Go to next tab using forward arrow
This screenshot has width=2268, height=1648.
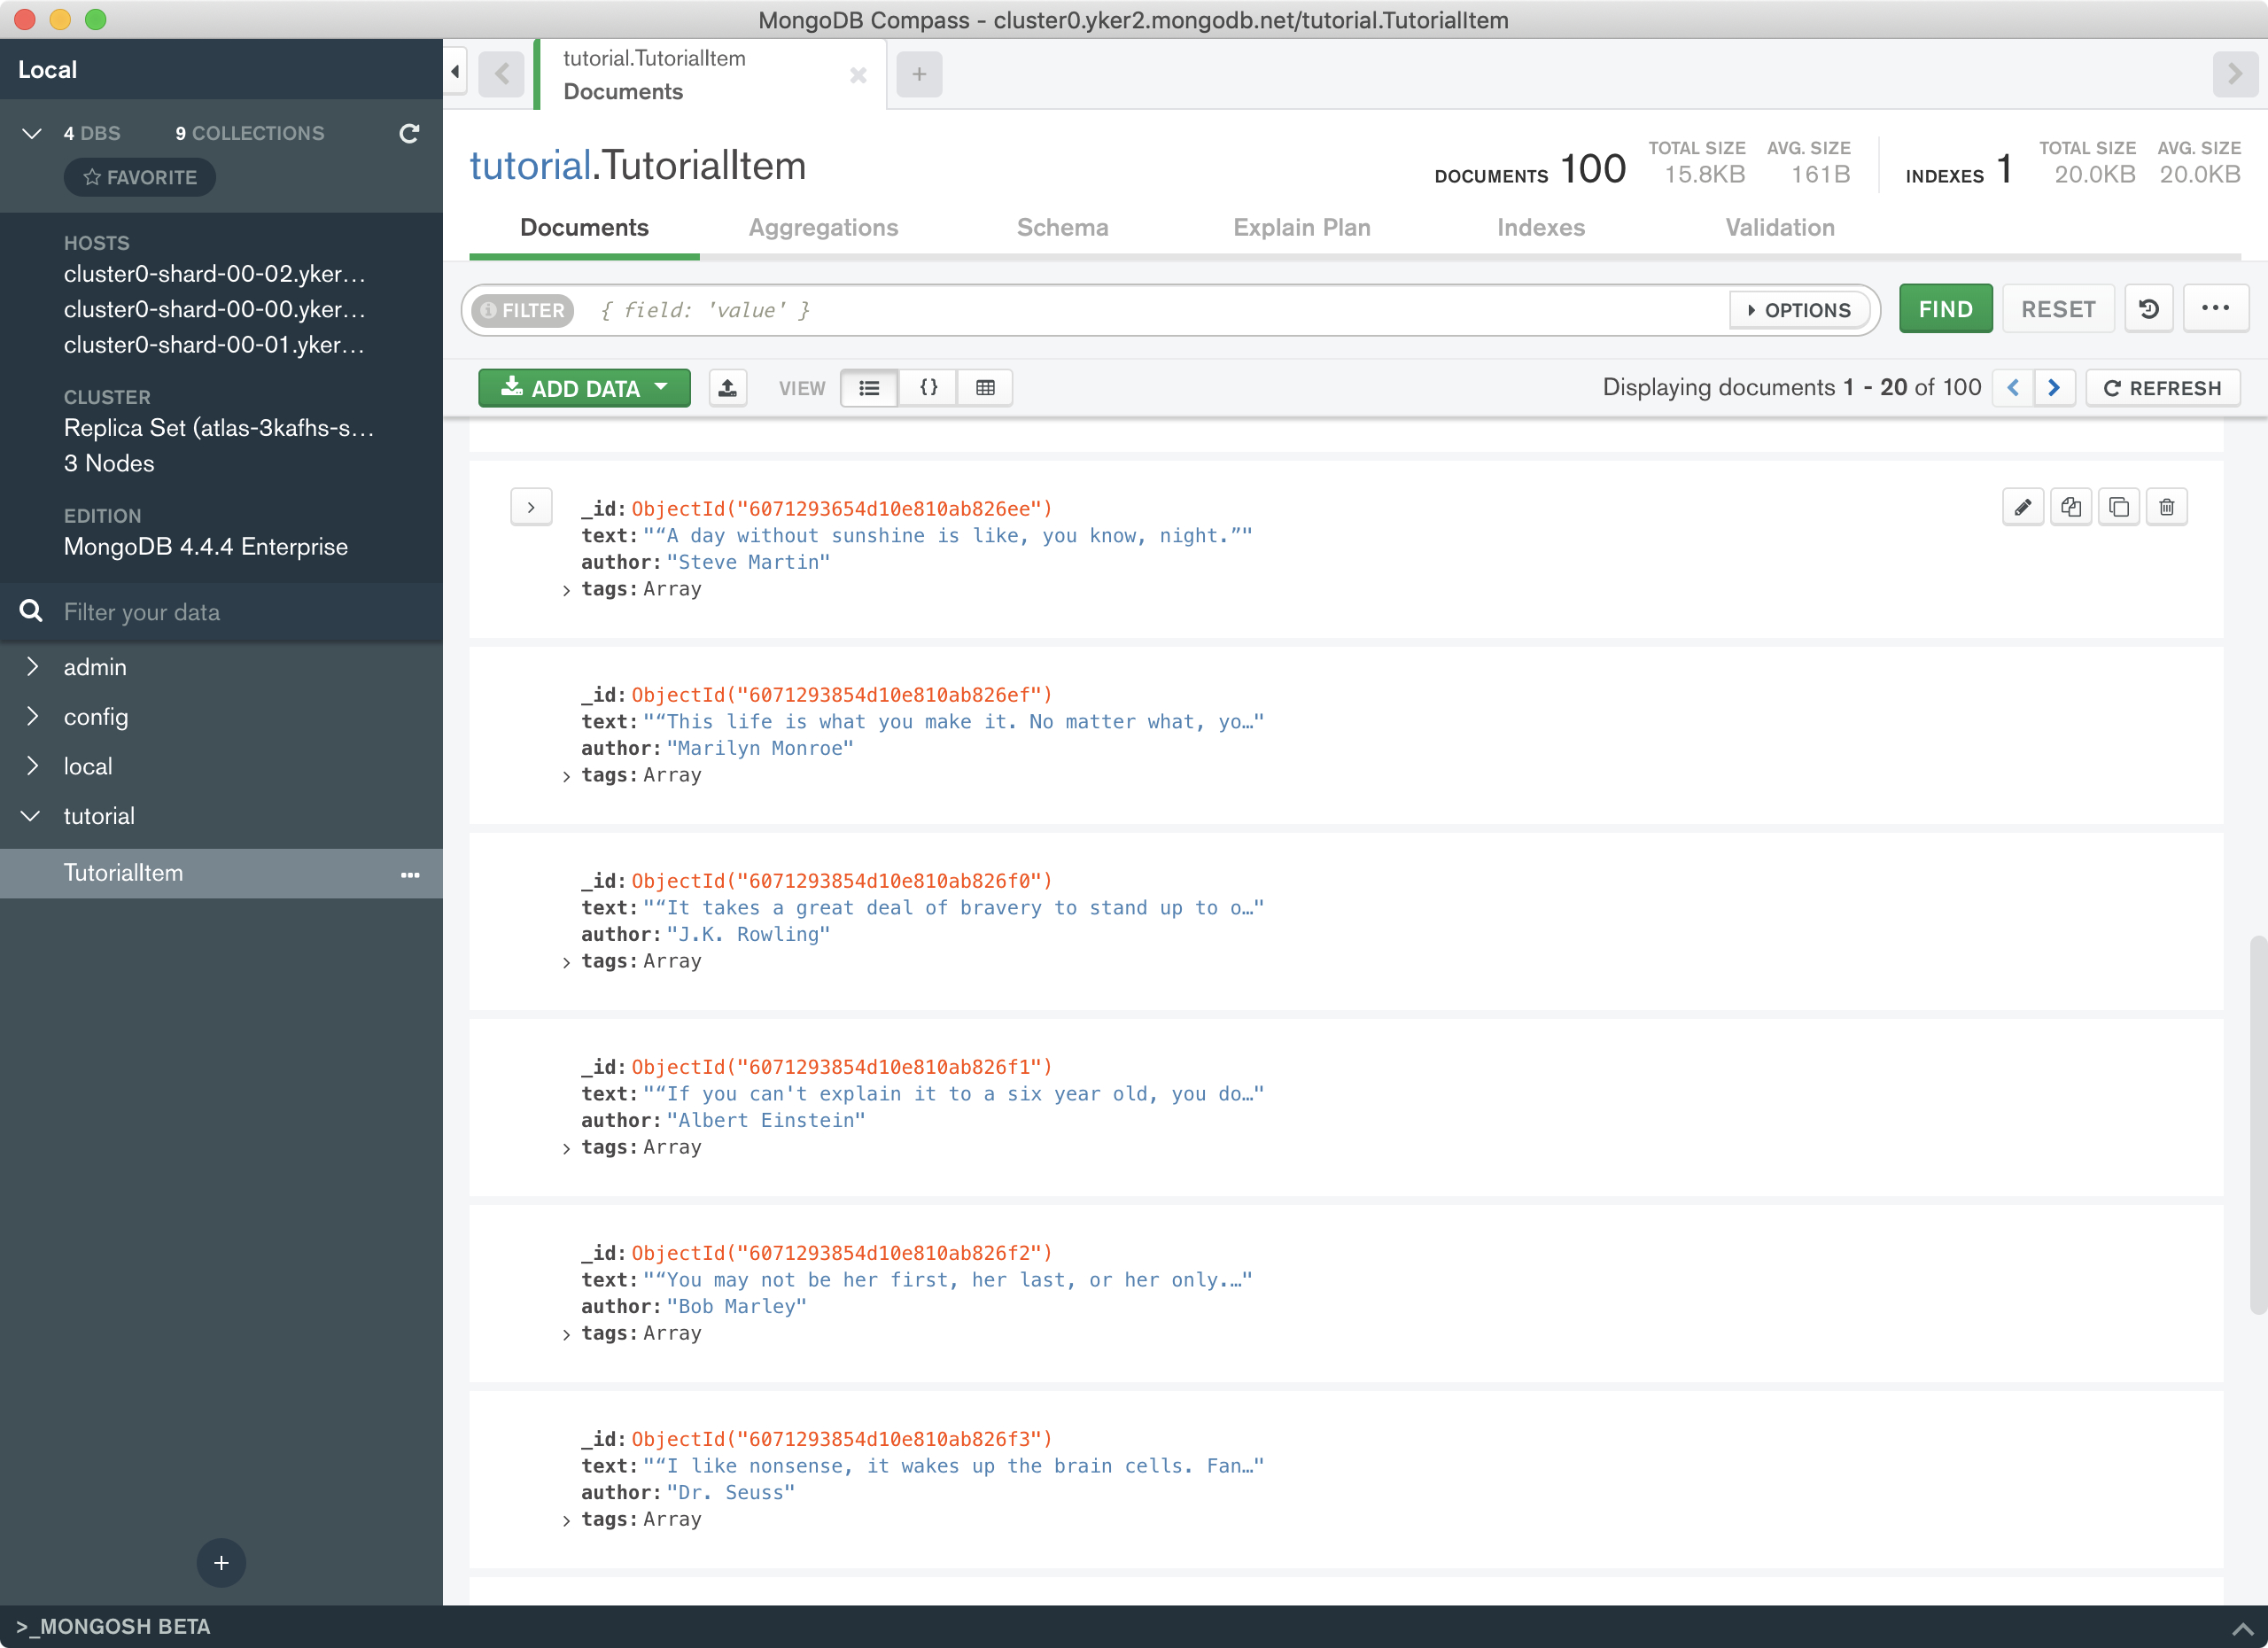tap(2235, 74)
